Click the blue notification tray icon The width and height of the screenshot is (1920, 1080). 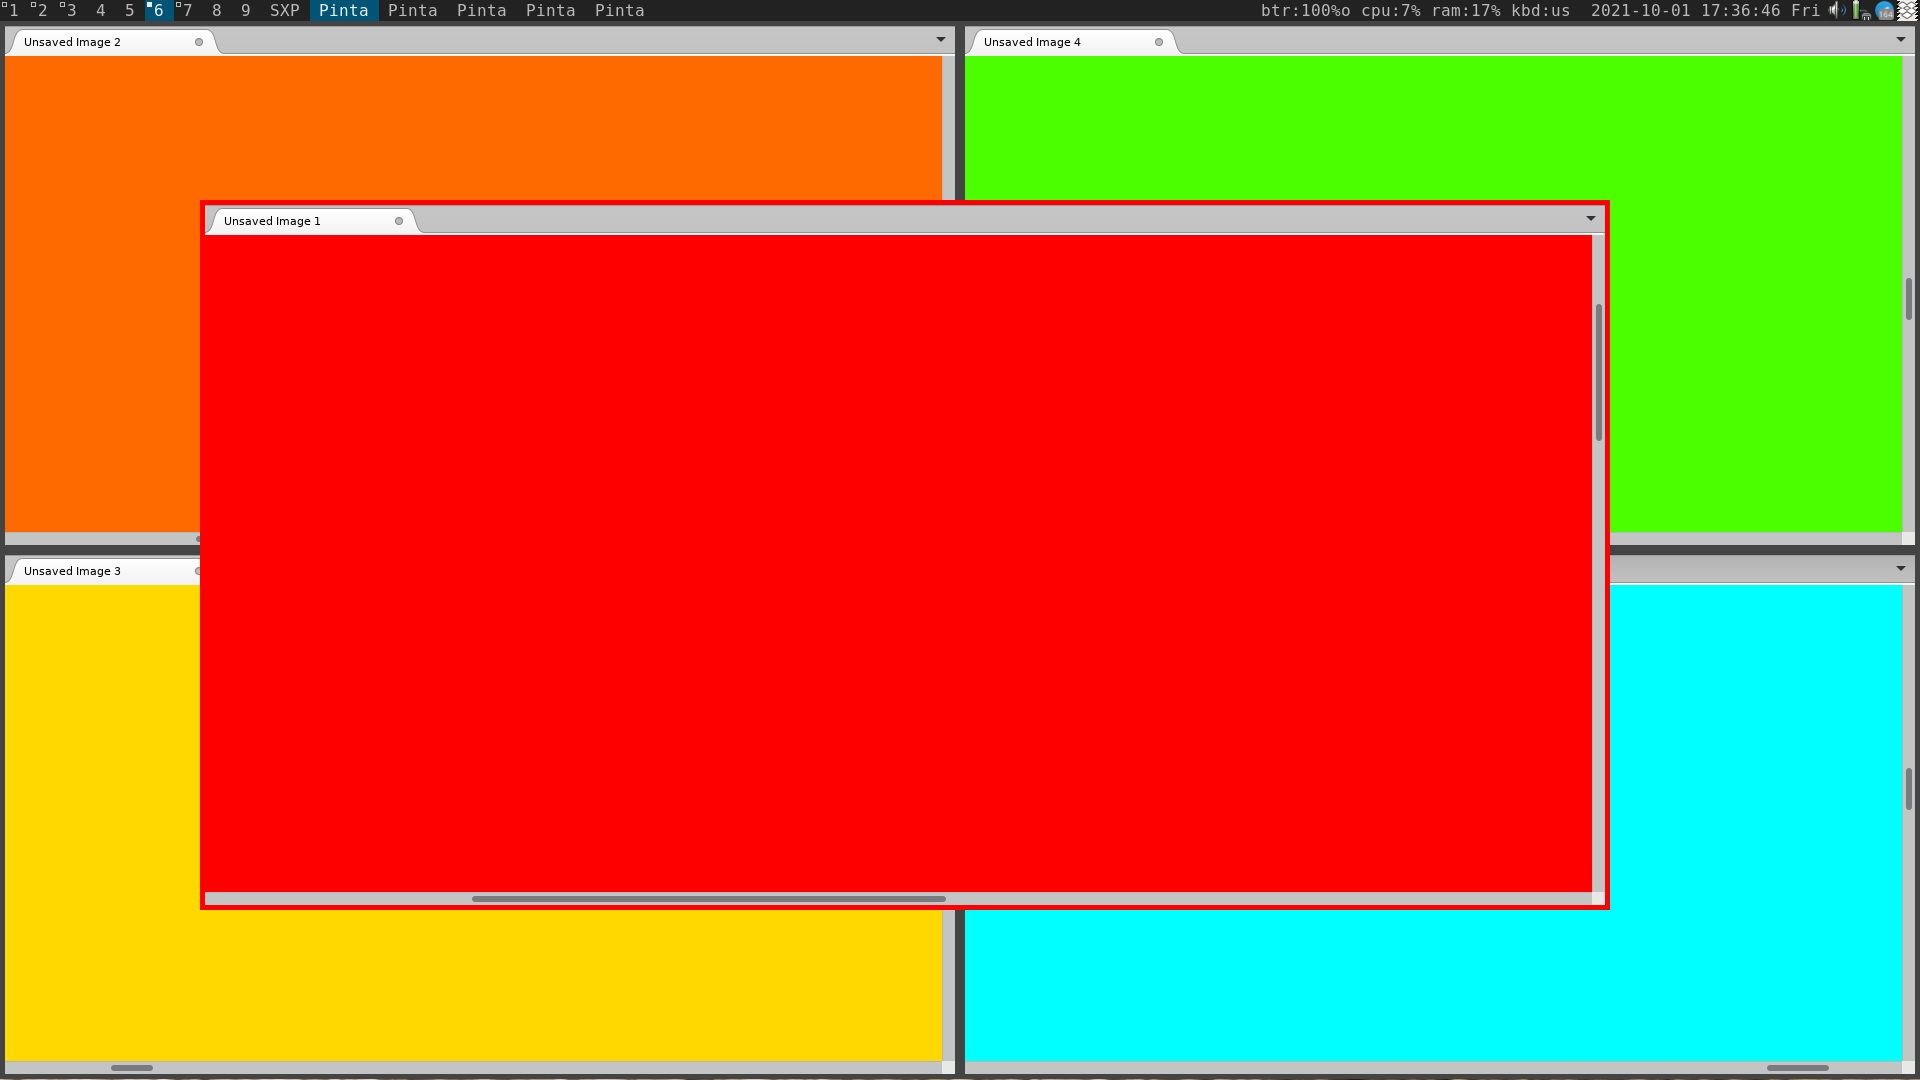[x=1884, y=10]
